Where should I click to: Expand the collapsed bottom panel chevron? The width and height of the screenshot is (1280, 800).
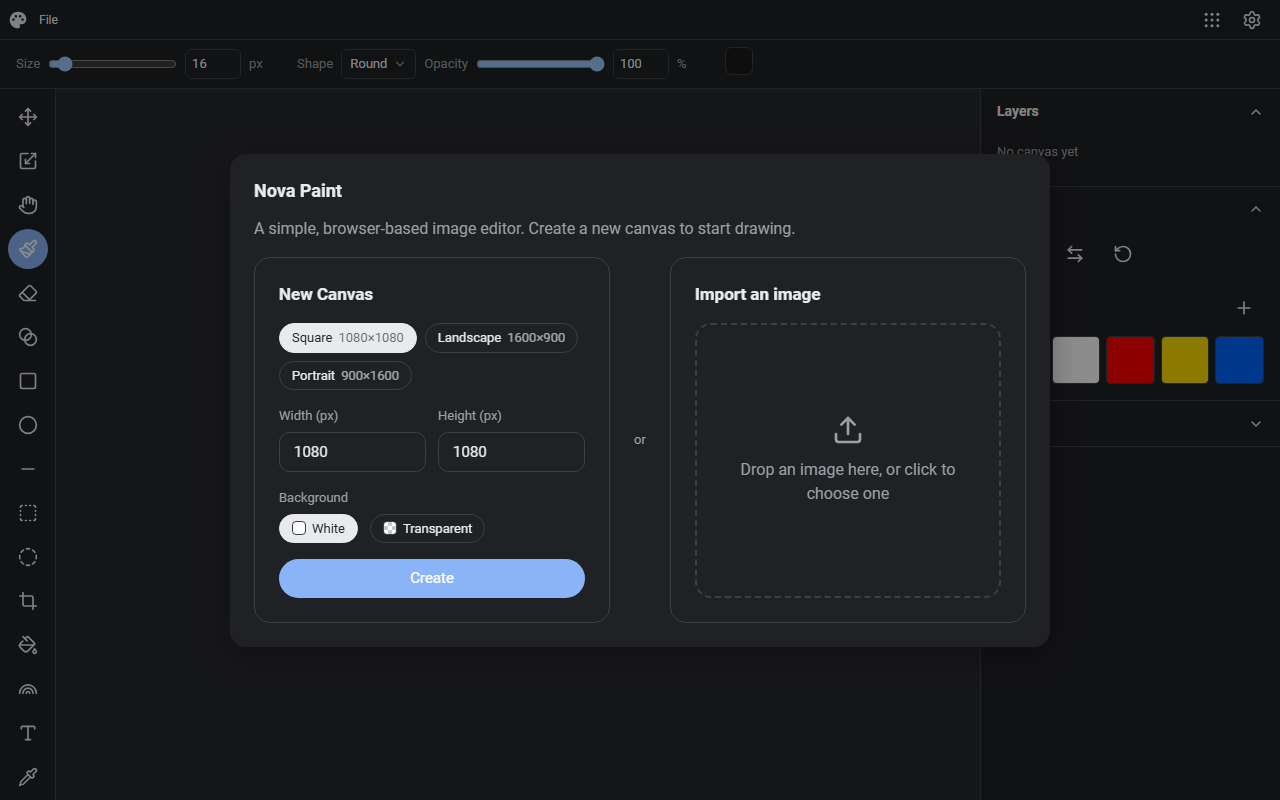1256,424
